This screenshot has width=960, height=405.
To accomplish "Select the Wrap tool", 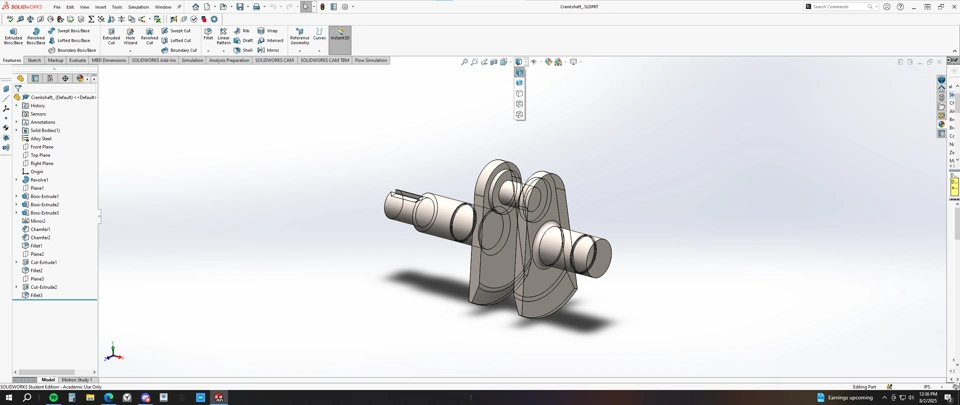I will [268, 31].
